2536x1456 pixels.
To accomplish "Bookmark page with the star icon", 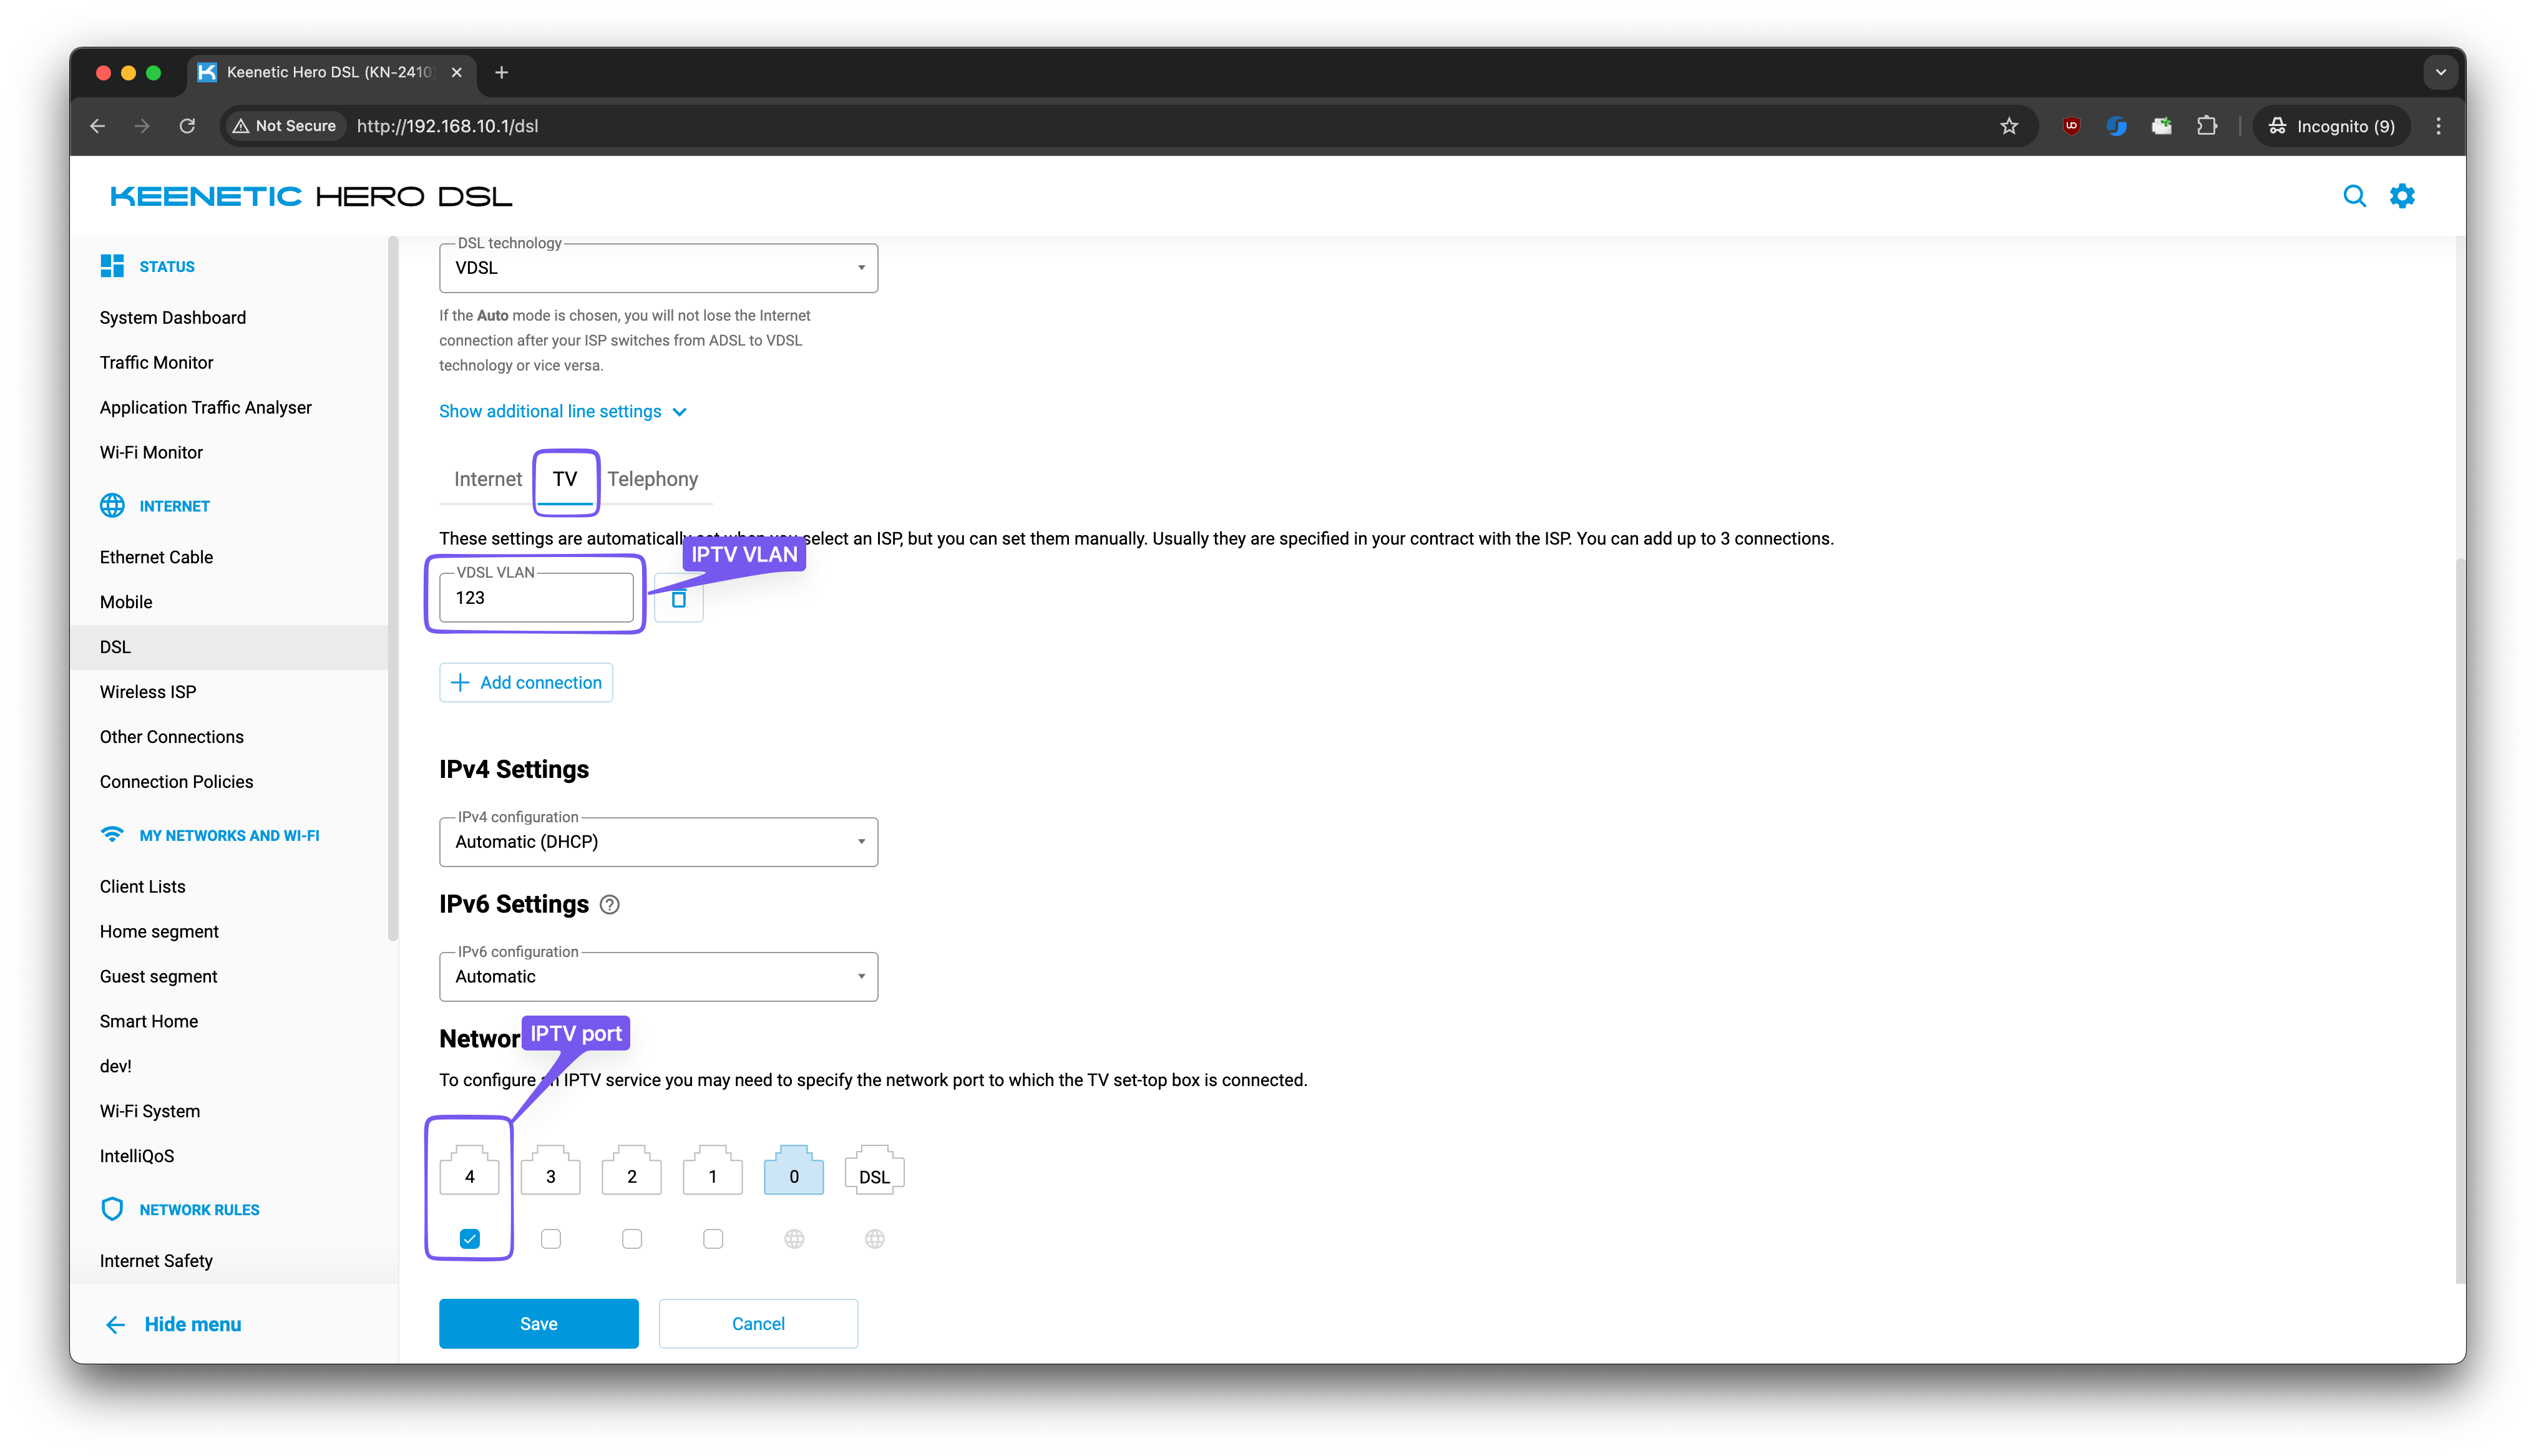I will [x=2009, y=126].
